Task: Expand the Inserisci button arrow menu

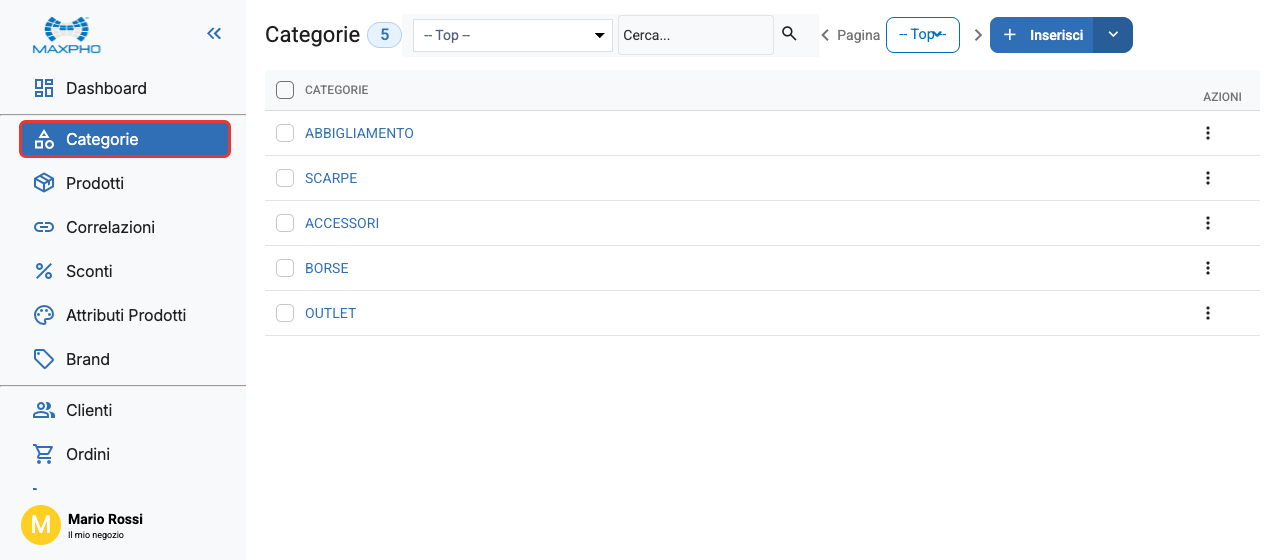Action: point(1114,35)
